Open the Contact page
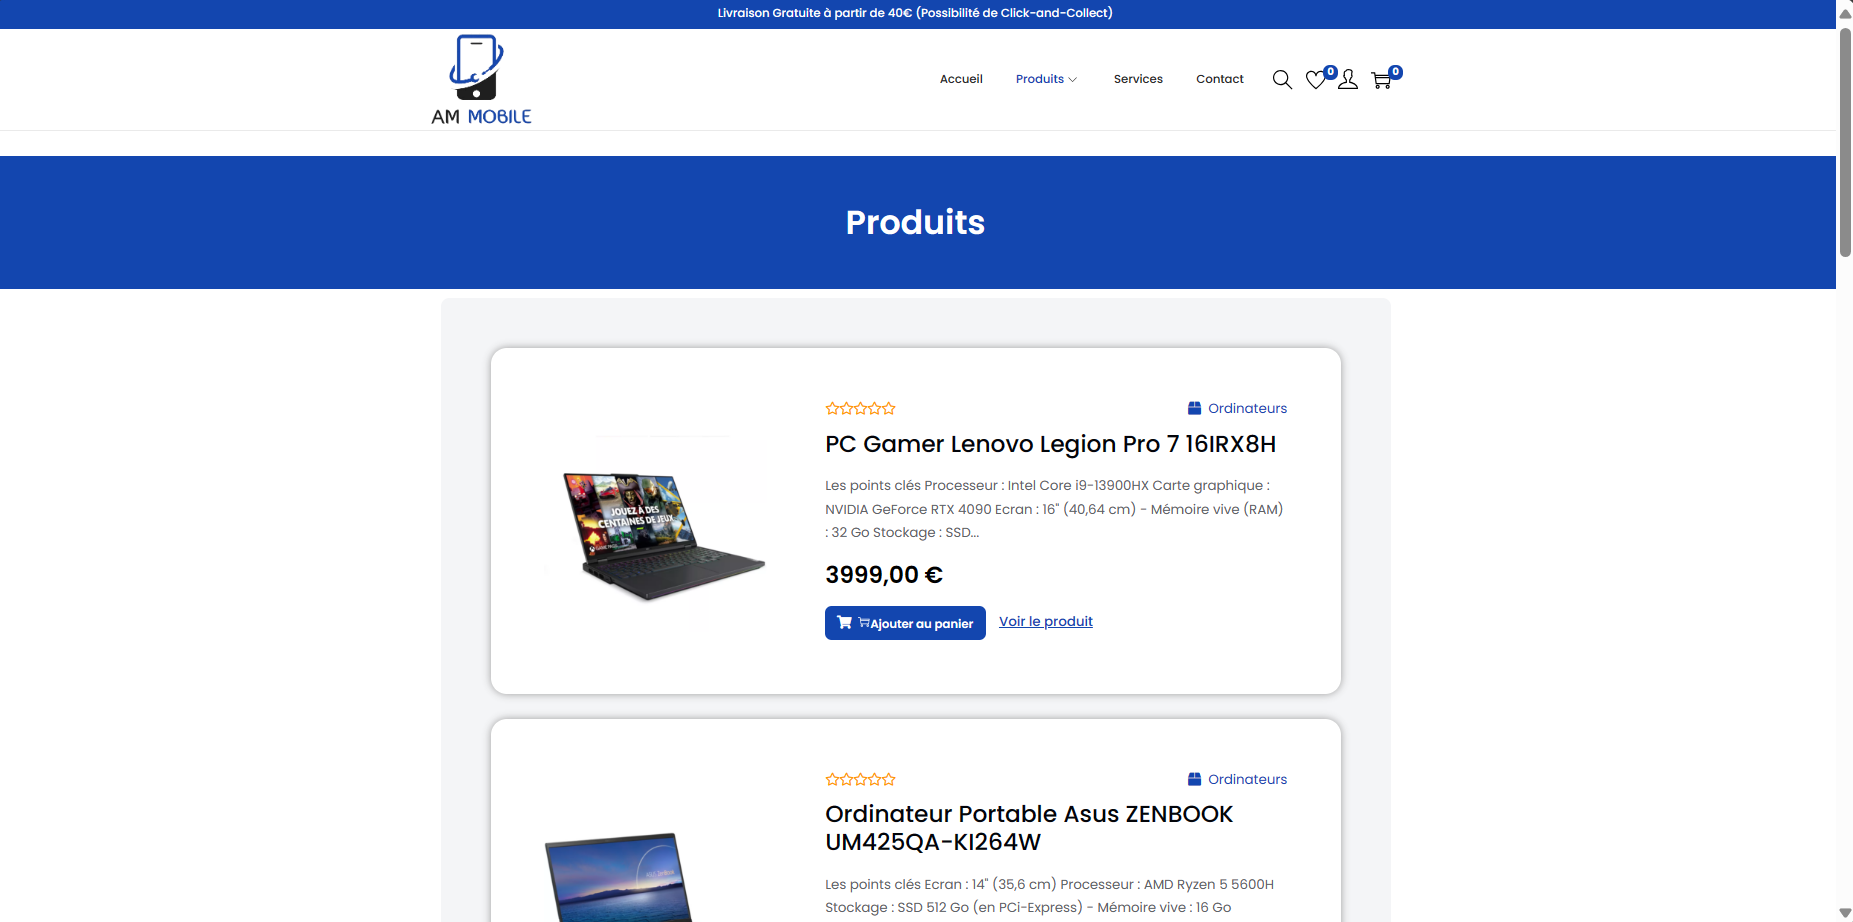 [1220, 79]
